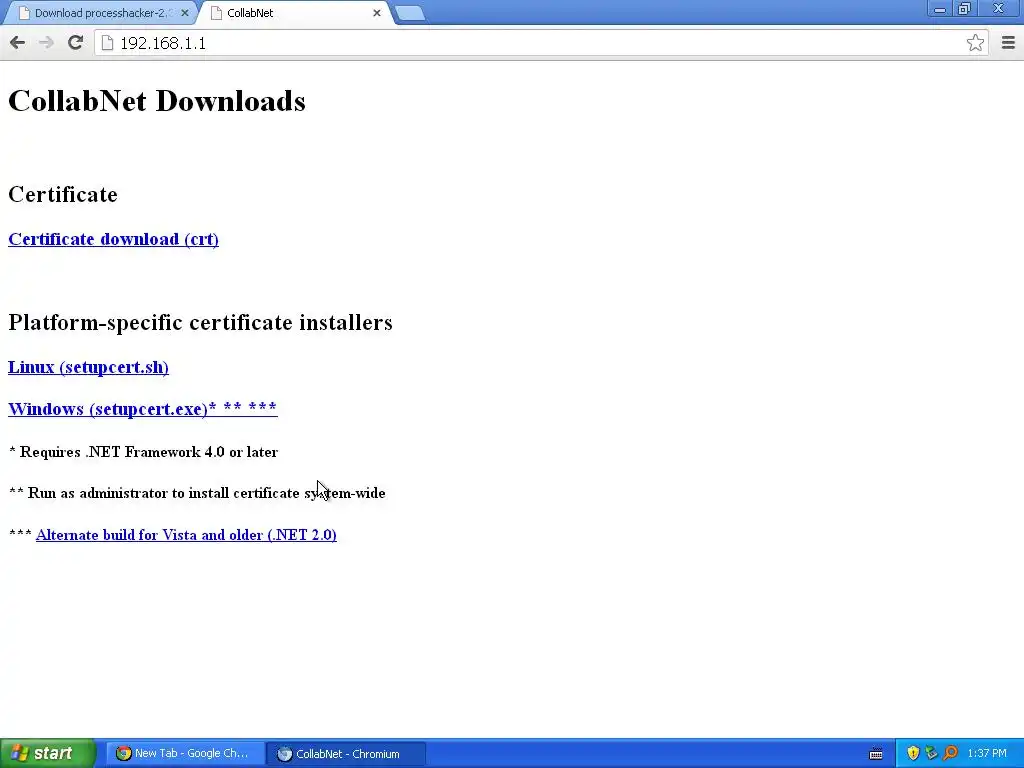Select CollabNet - Chromium taskbar button

tap(346, 754)
